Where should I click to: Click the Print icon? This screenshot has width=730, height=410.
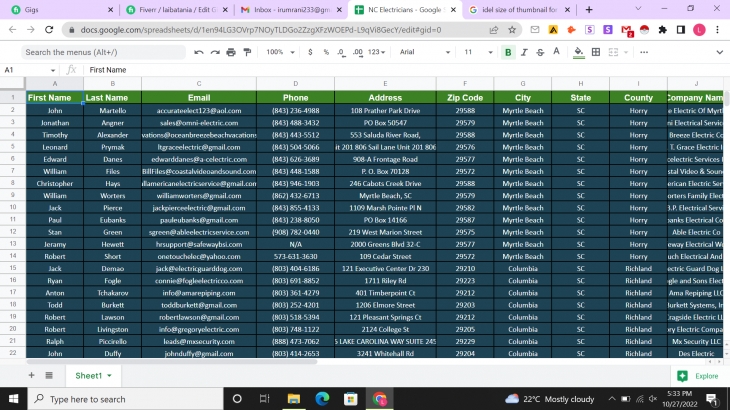231,52
